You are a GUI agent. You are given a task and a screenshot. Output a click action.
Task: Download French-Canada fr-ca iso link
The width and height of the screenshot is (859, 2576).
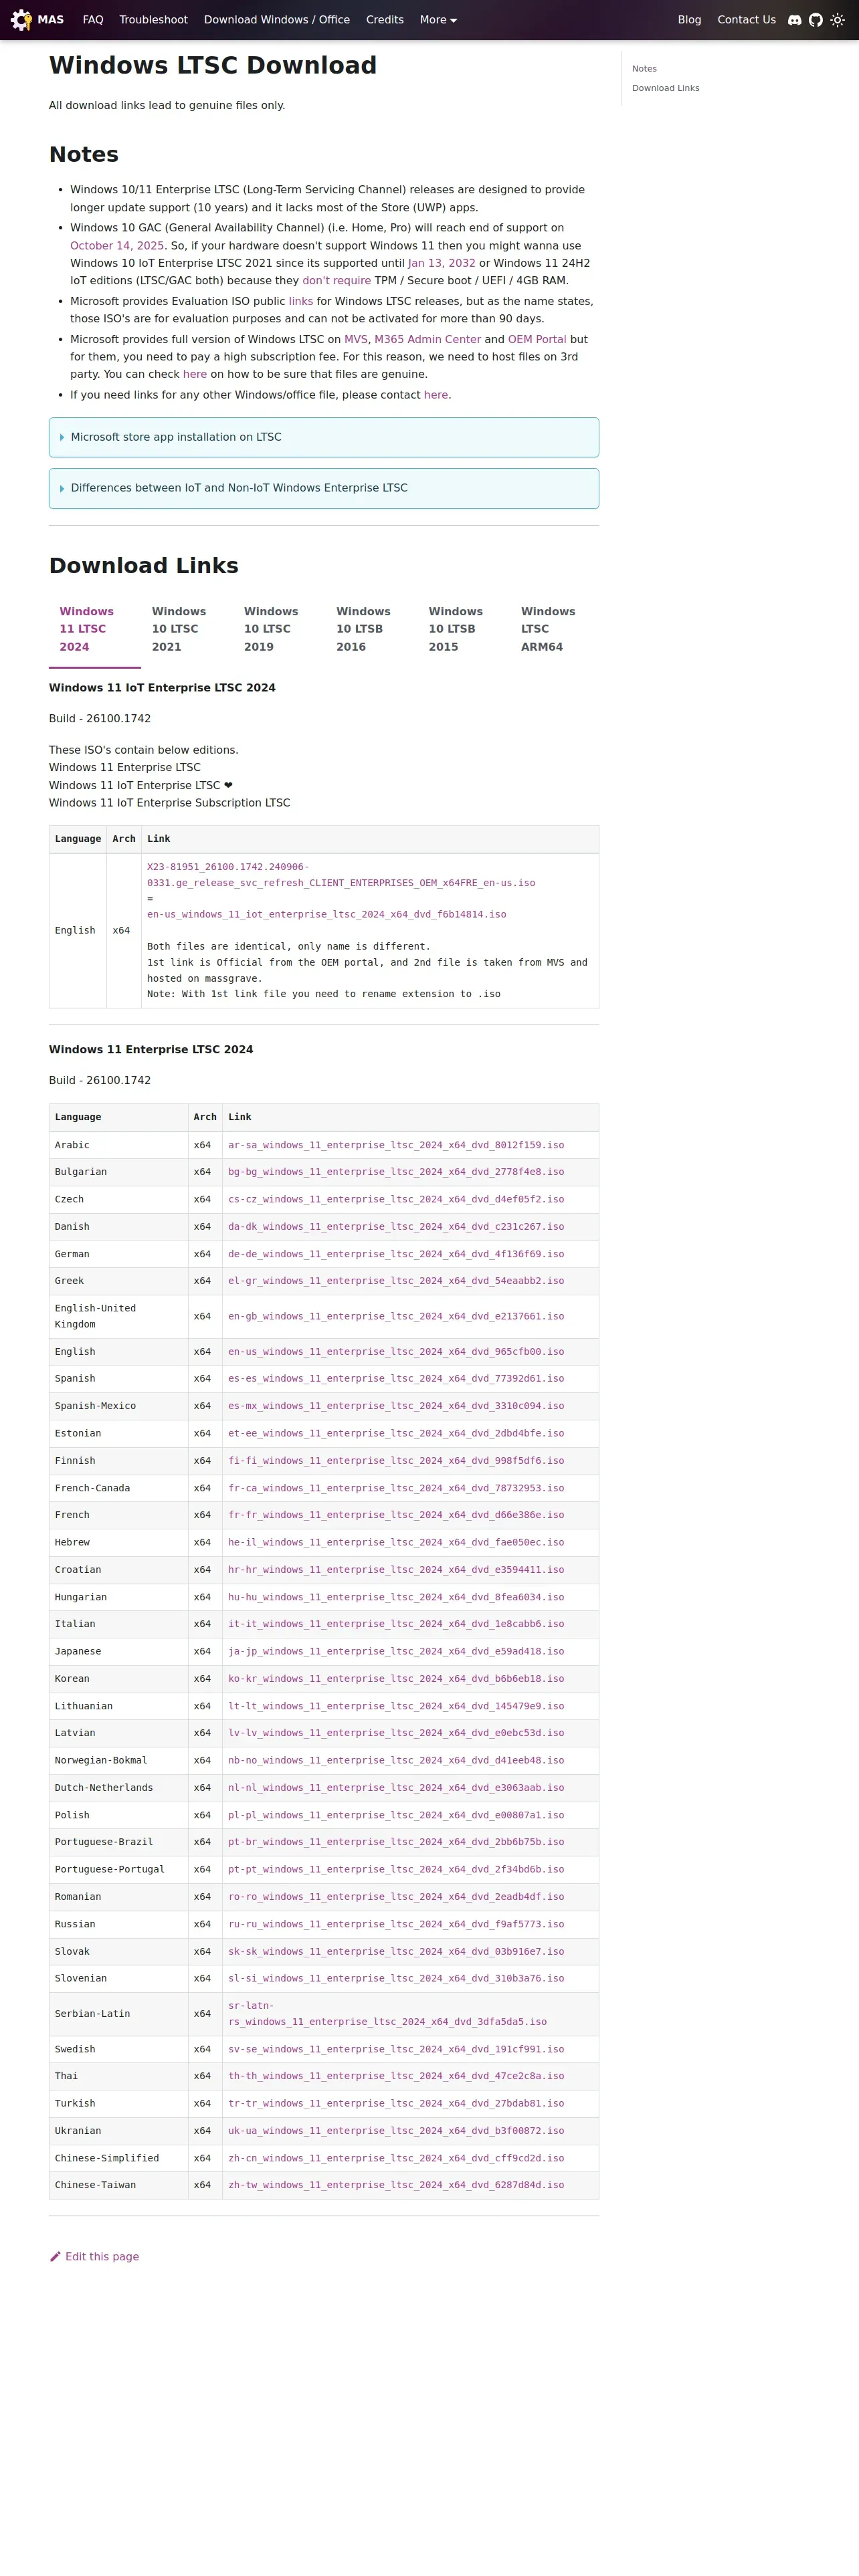pyautogui.click(x=396, y=1488)
